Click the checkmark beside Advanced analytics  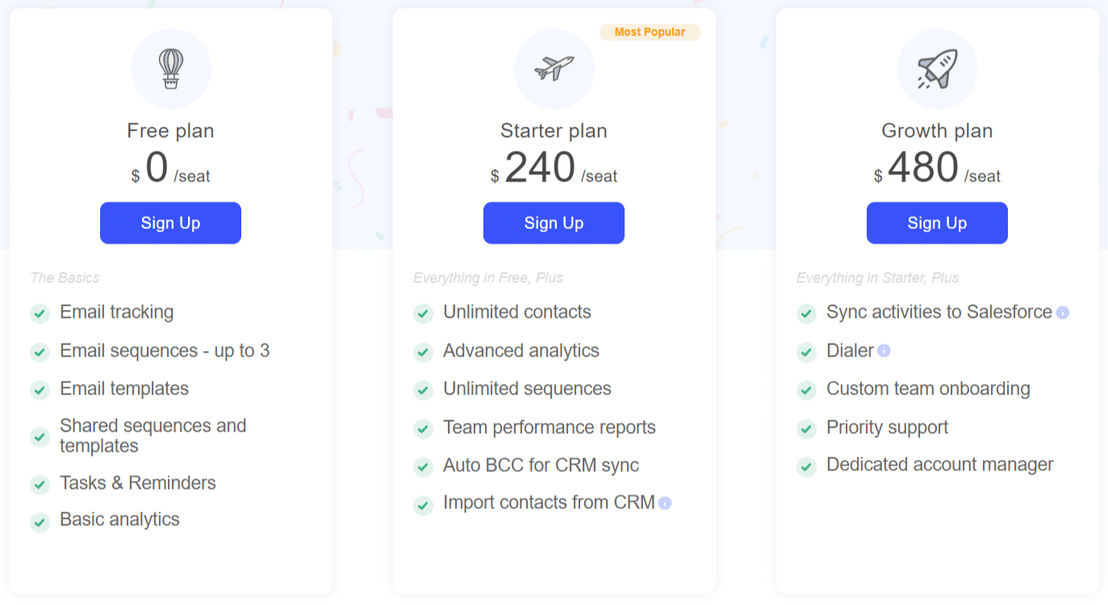(x=423, y=352)
